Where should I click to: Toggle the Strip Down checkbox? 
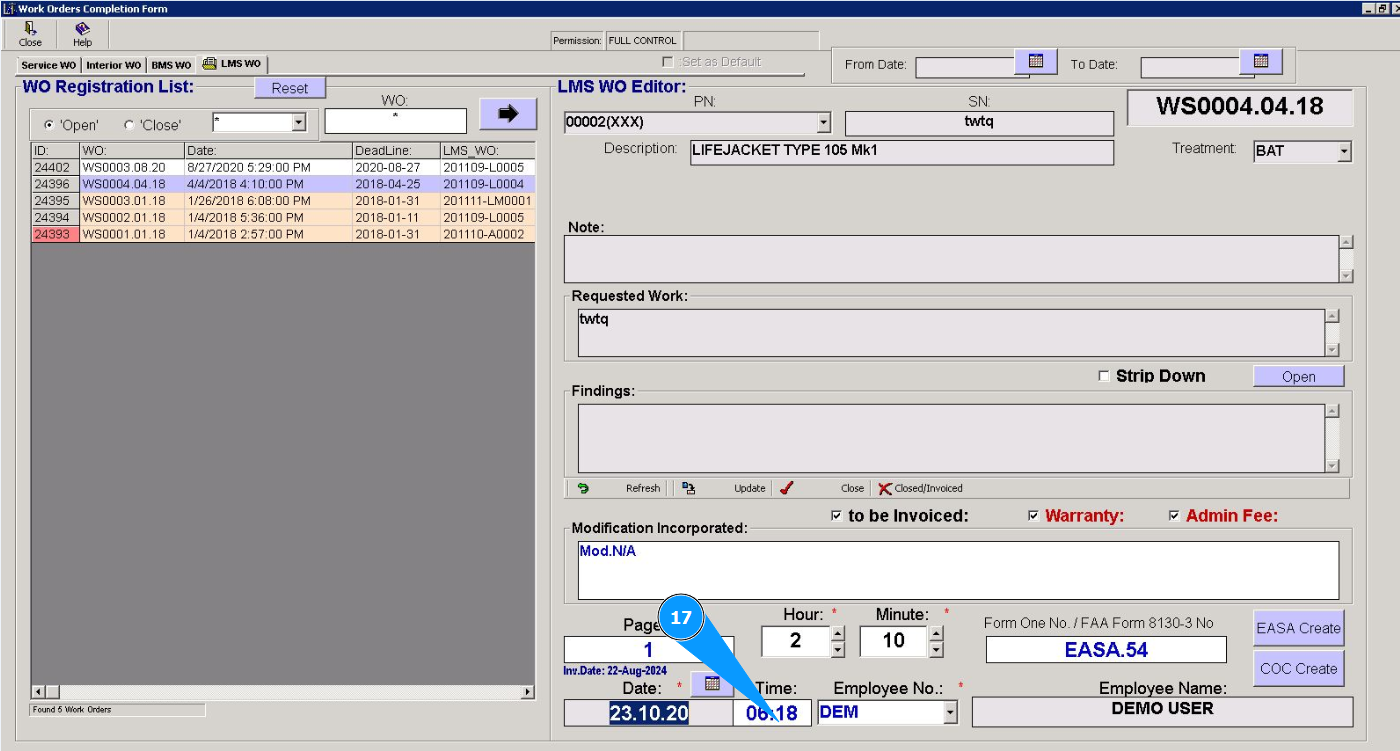[1104, 376]
